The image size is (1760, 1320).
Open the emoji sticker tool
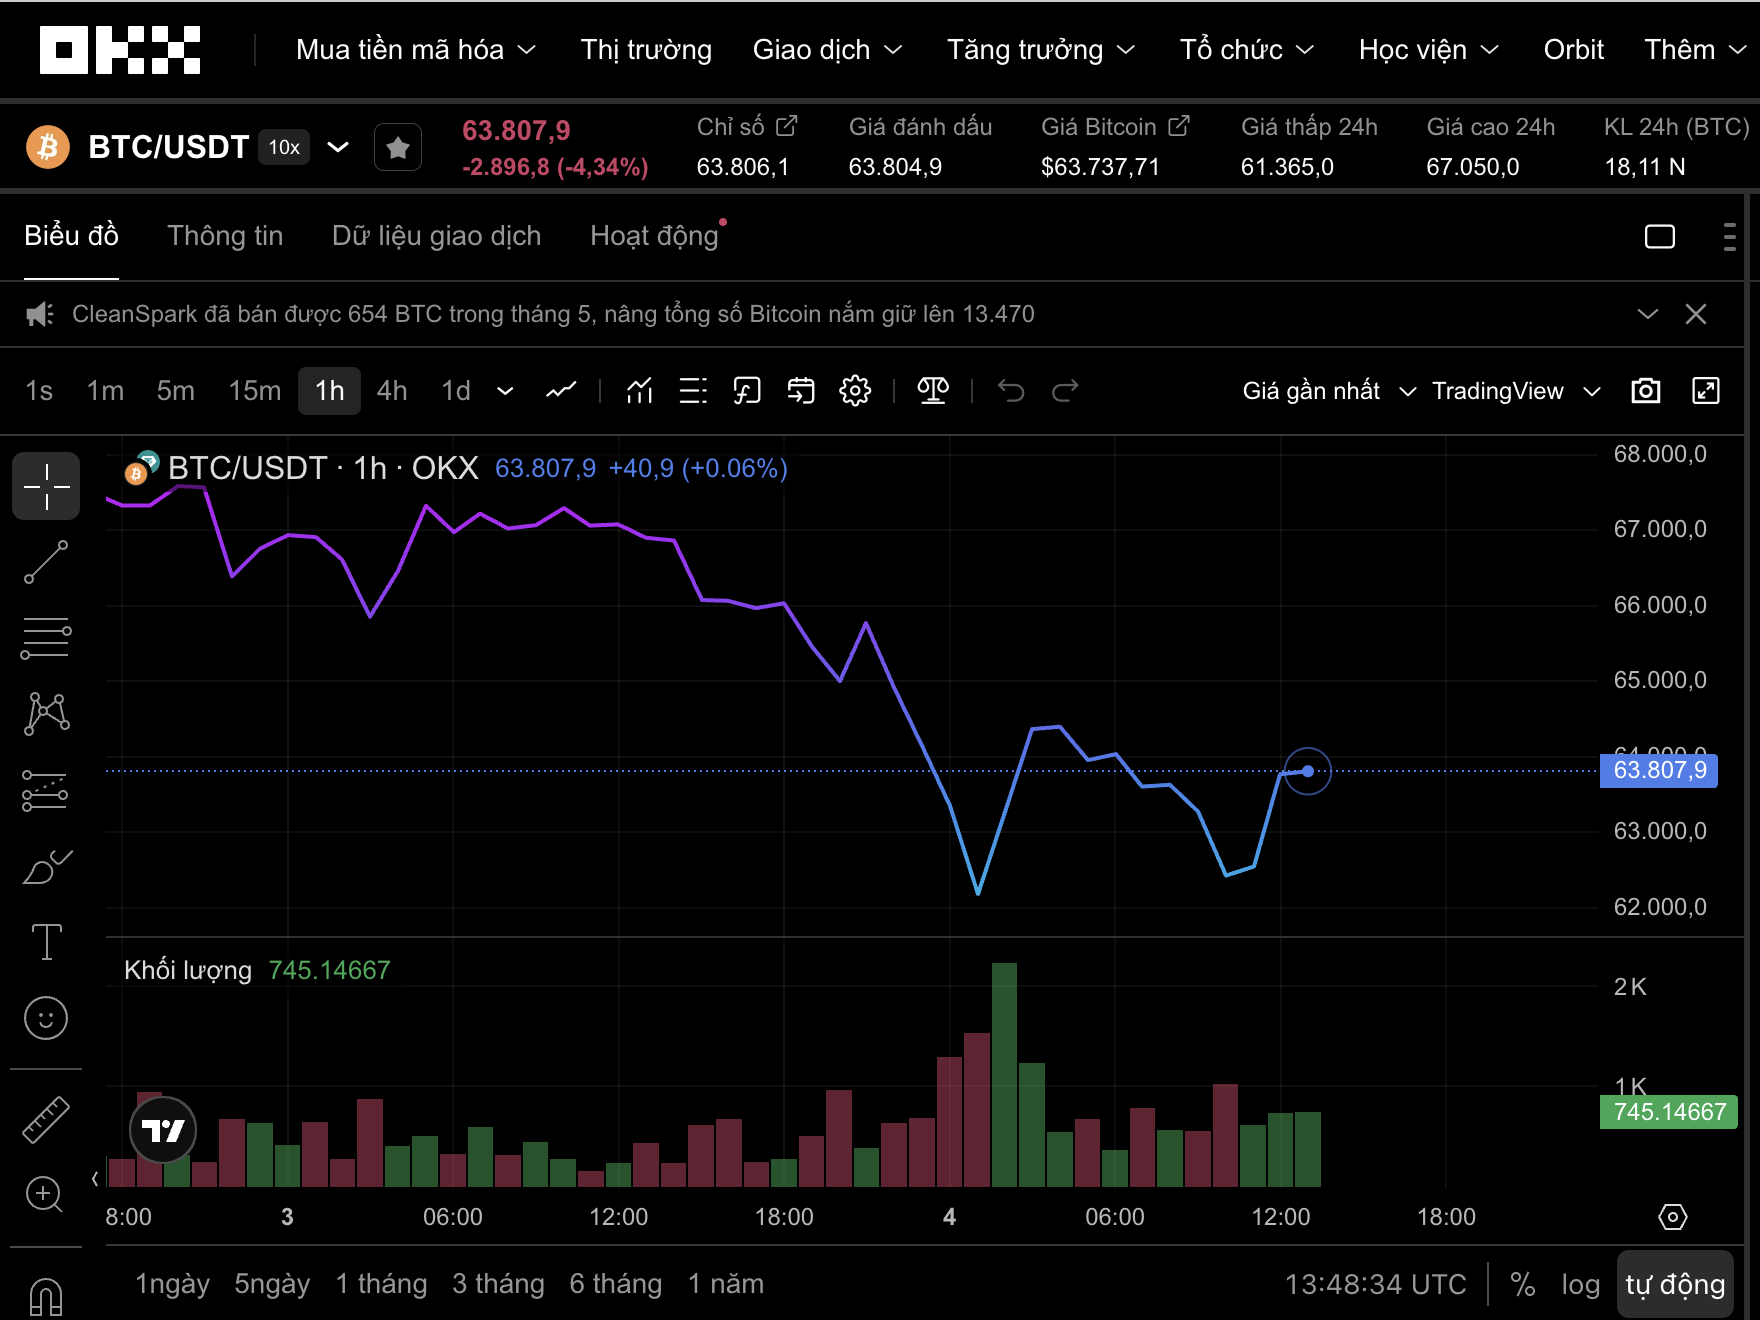coord(46,1018)
